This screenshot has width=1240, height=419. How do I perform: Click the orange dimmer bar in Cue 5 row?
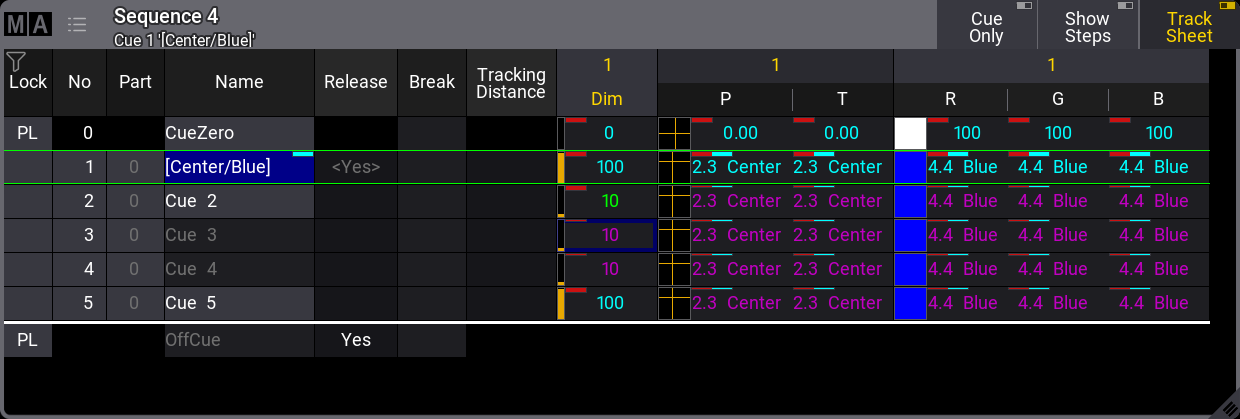(561, 303)
